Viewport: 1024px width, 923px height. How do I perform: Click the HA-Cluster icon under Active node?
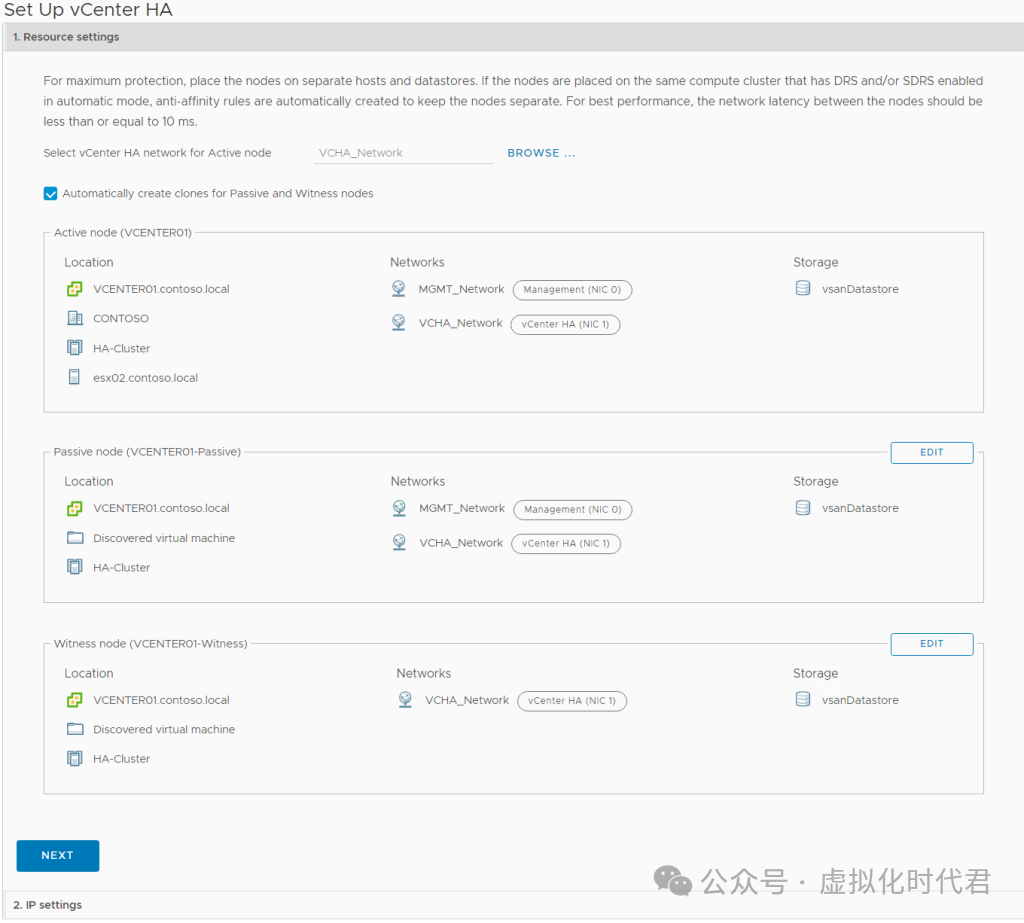(x=74, y=348)
